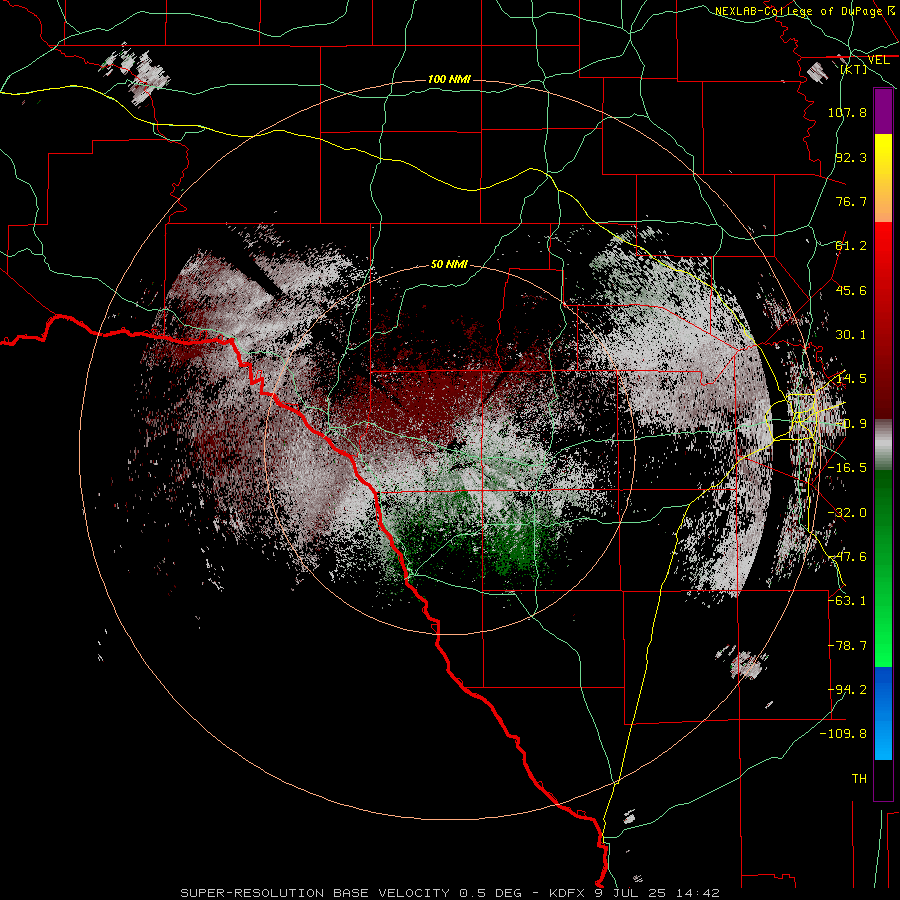Image resolution: width=900 pixels, height=900 pixels.
Task: Click the 92.3 velocity scale value
Action: [851, 157]
